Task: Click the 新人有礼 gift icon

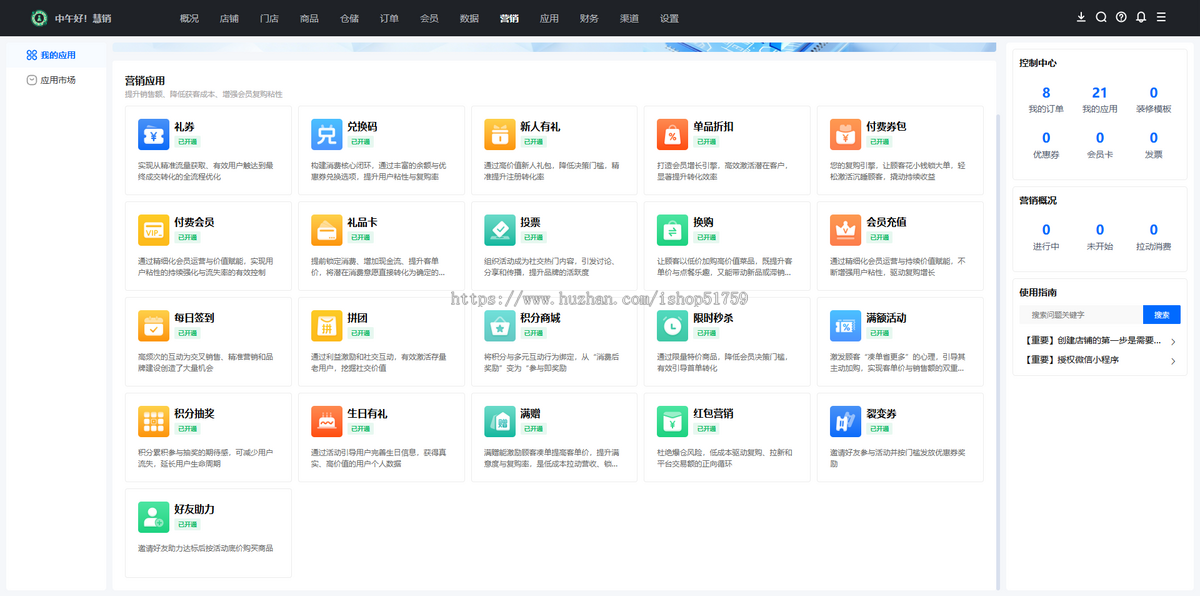Action: (500, 134)
